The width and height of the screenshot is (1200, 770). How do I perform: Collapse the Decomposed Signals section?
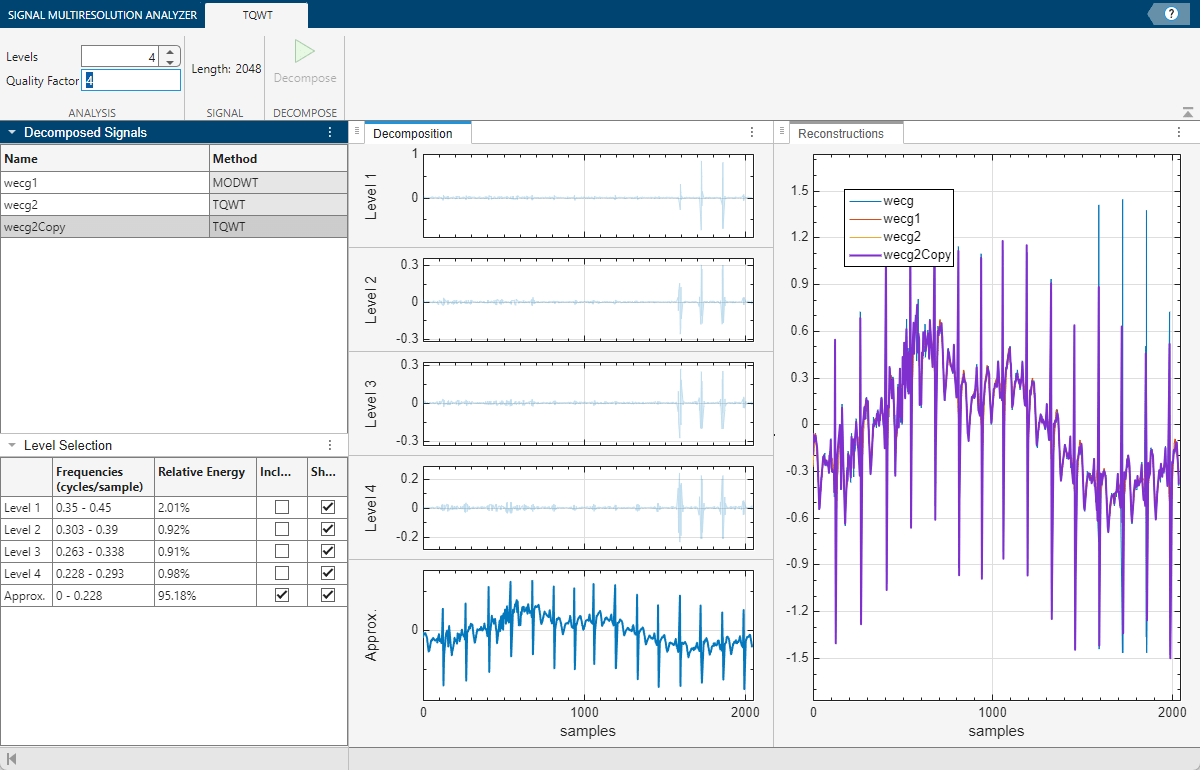[11, 132]
